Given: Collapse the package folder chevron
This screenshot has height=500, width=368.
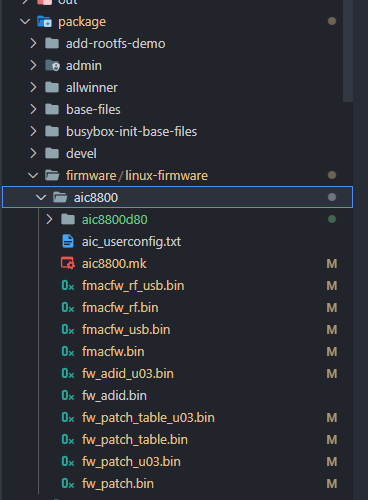Looking at the screenshot, I should coord(25,22).
